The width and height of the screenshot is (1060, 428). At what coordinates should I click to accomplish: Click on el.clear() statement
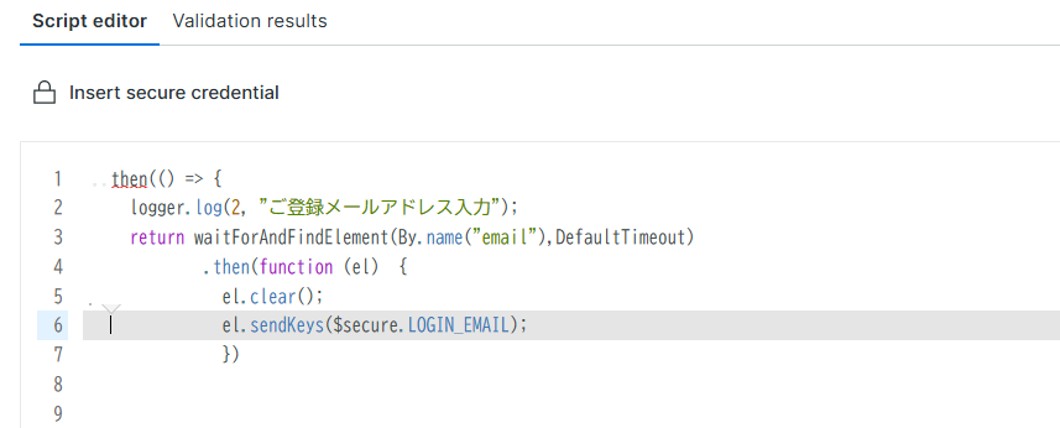272,297
